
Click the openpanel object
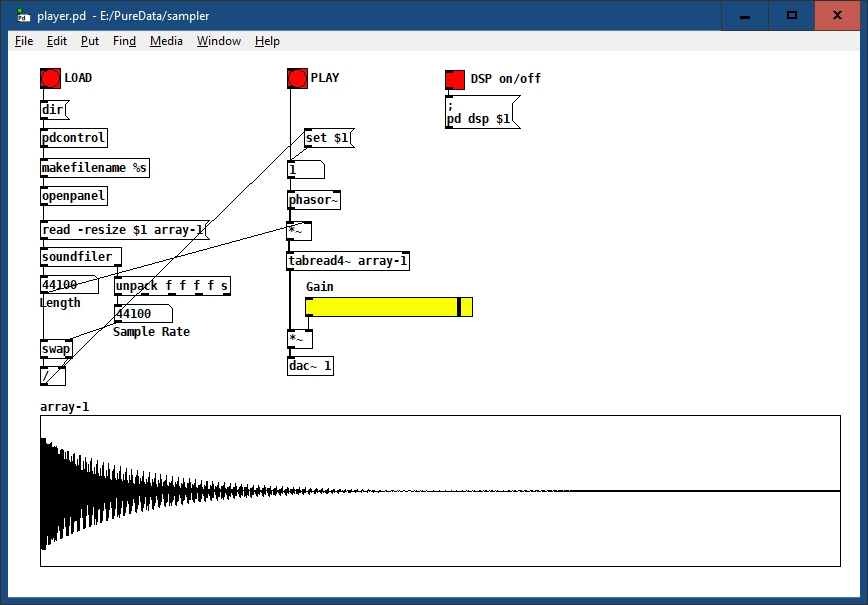click(x=74, y=196)
